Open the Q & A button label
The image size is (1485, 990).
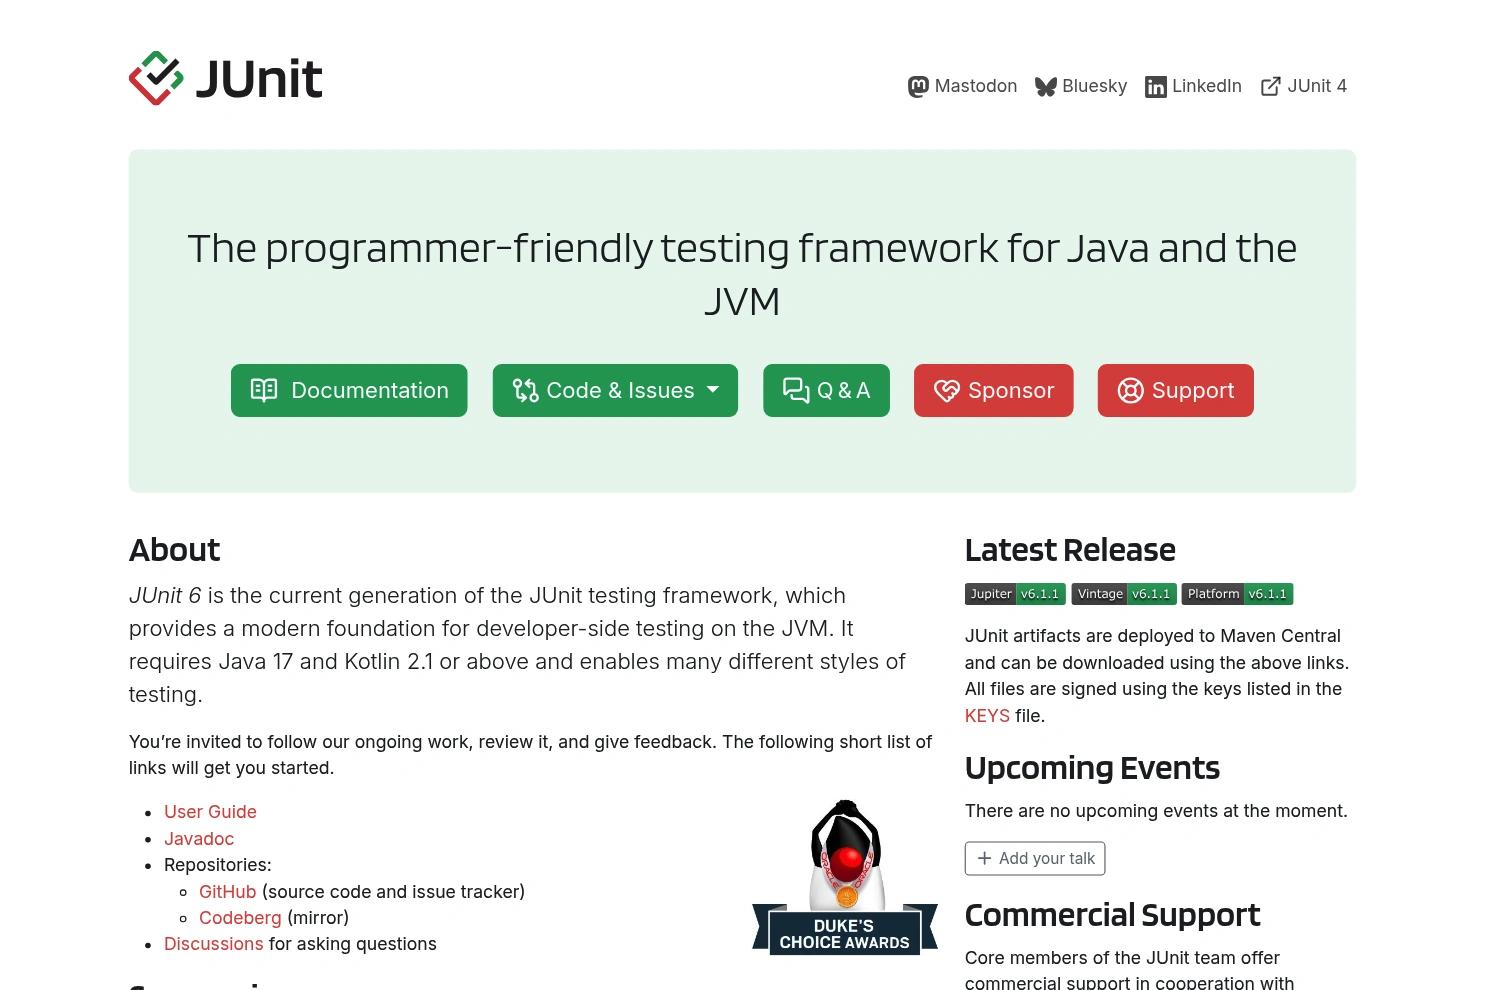[844, 390]
